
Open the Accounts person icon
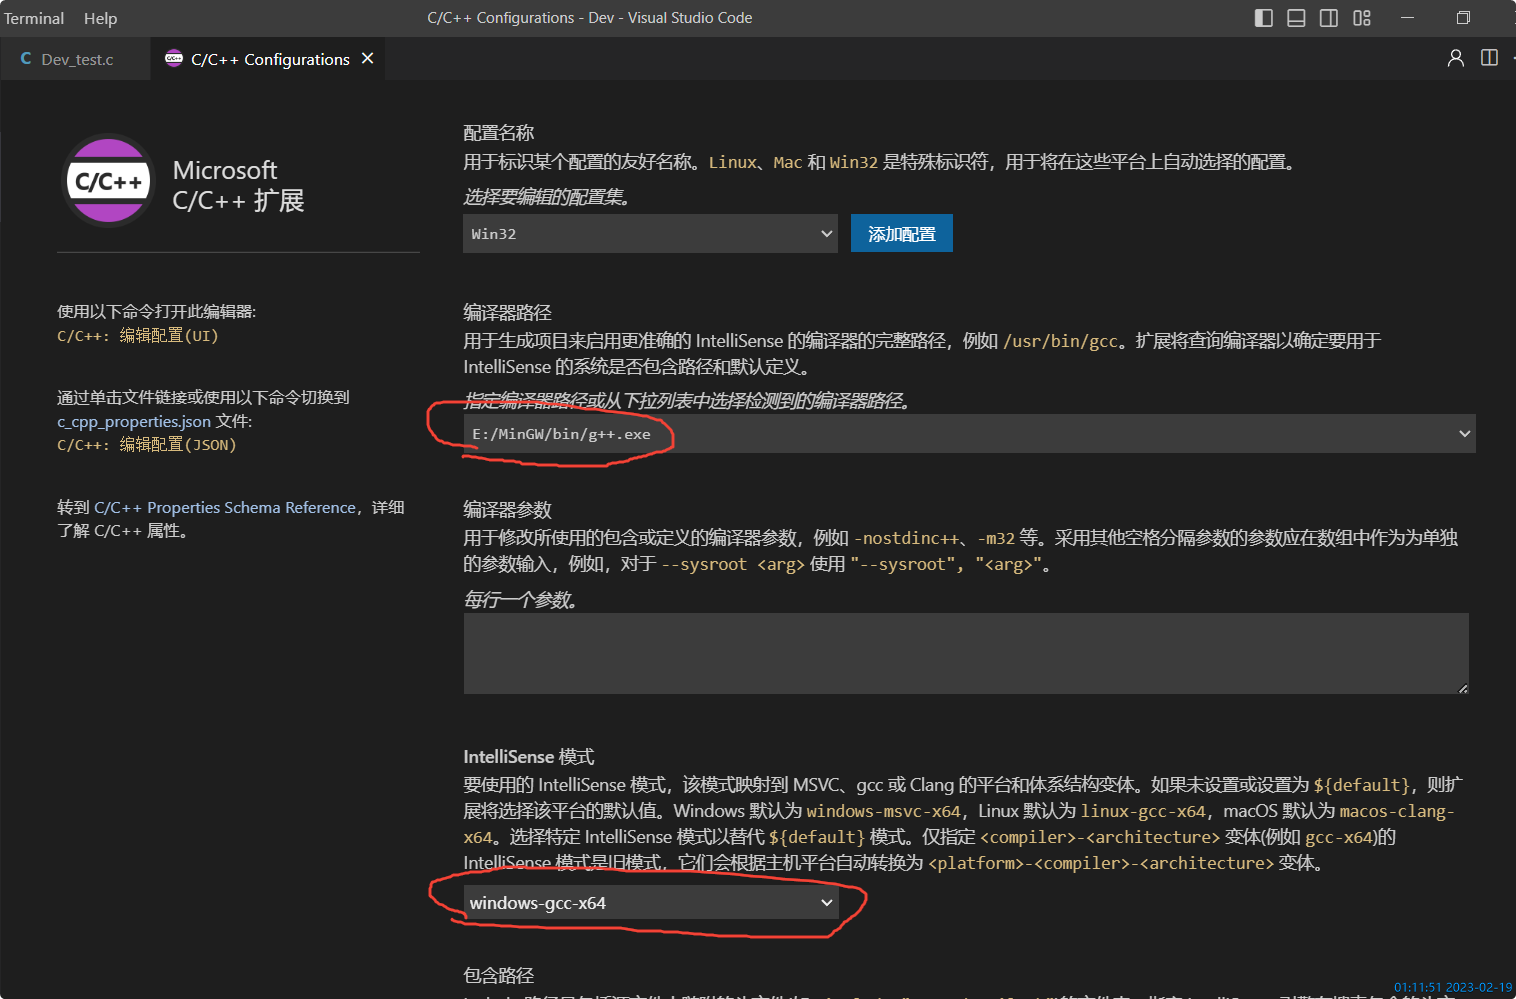point(1456,58)
